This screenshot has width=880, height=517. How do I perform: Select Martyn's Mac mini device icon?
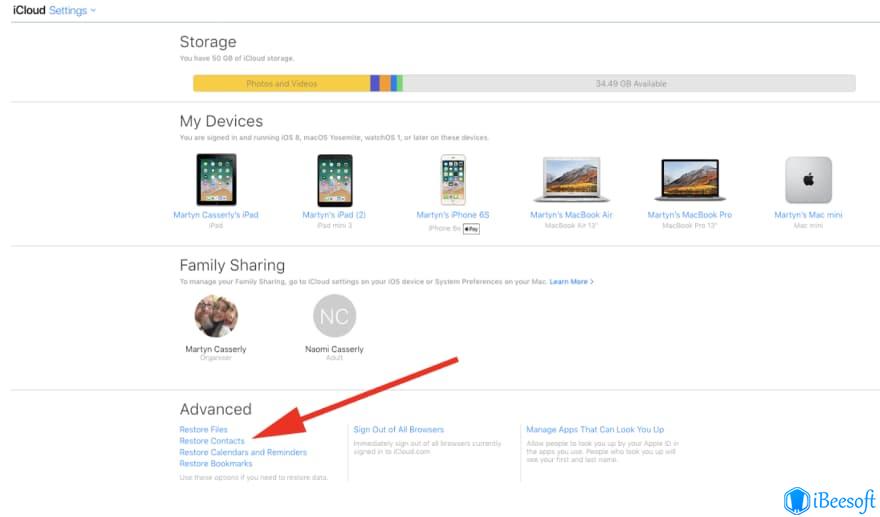808,180
